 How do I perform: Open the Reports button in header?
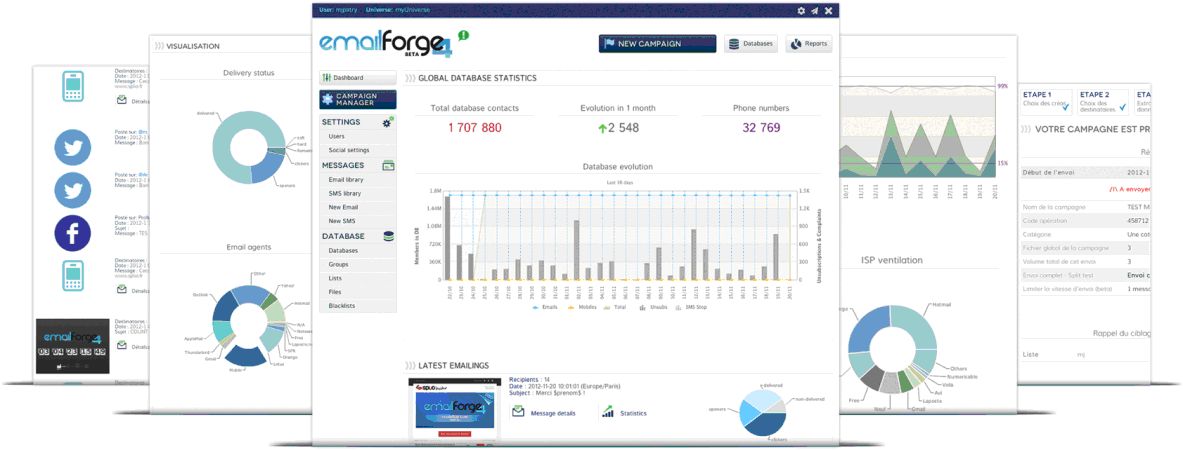(x=808, y=44)
